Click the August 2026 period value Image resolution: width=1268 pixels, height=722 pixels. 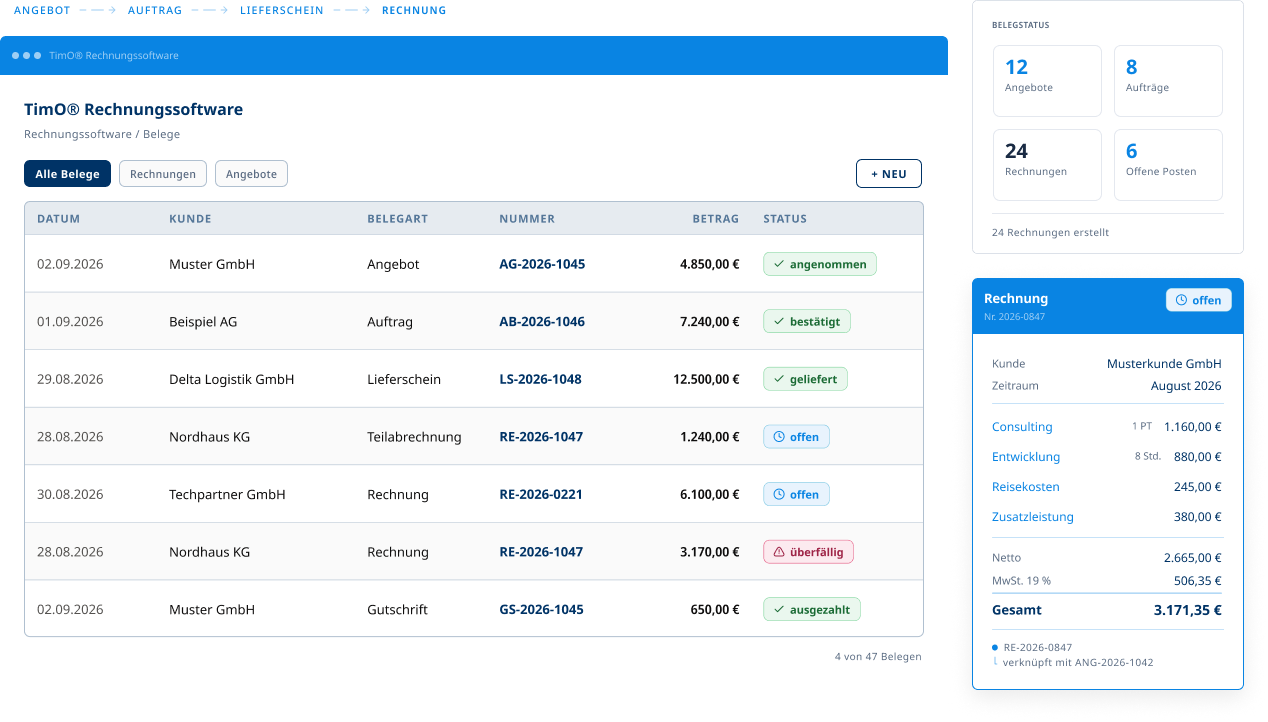[1186, 386]
